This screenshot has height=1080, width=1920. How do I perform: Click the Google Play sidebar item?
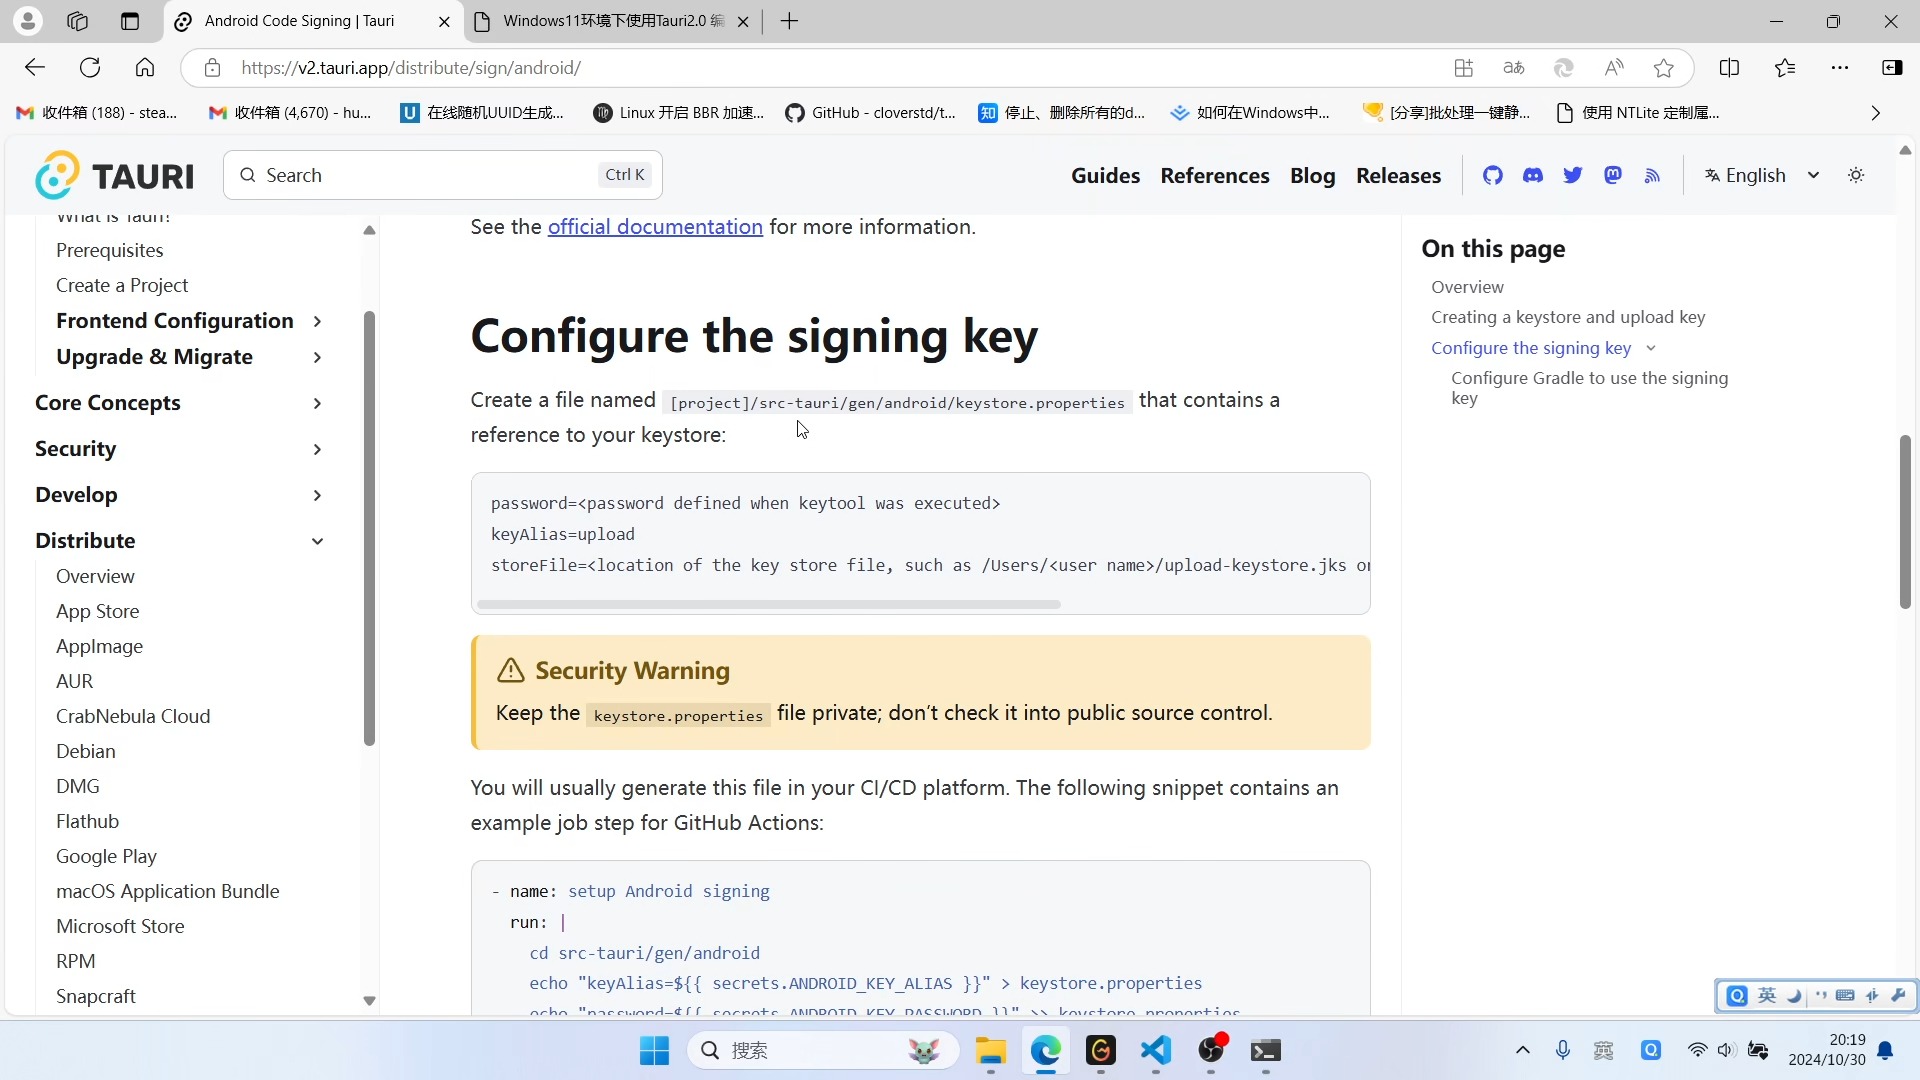[105, 856]
